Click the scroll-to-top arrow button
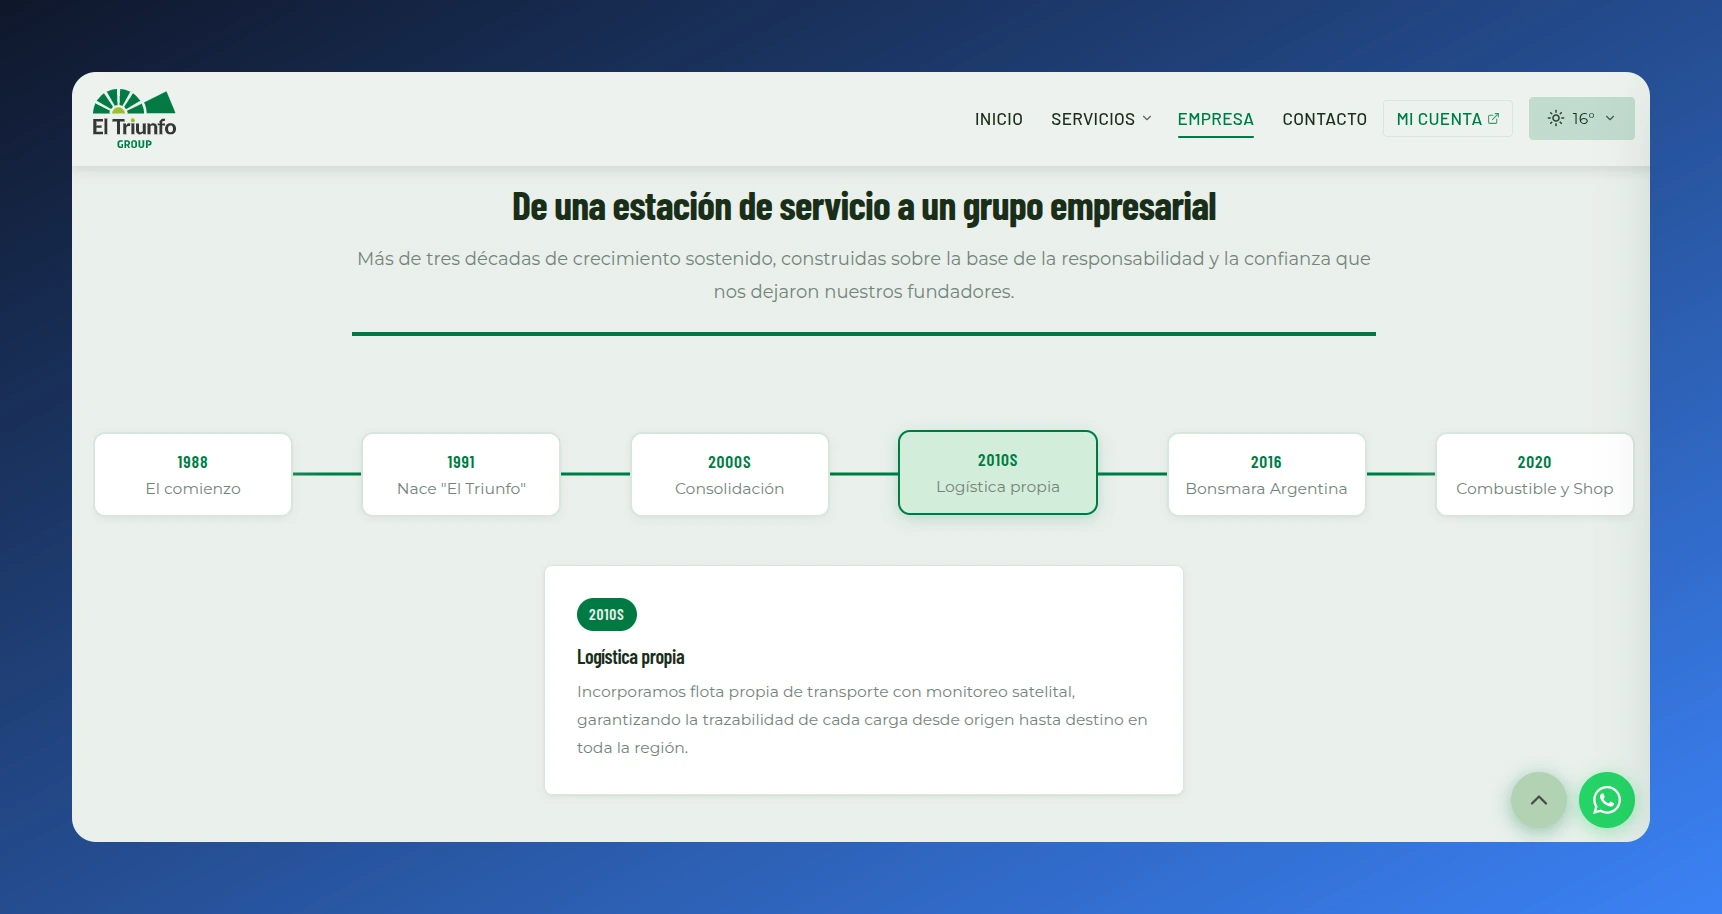 click(1538, 800)
